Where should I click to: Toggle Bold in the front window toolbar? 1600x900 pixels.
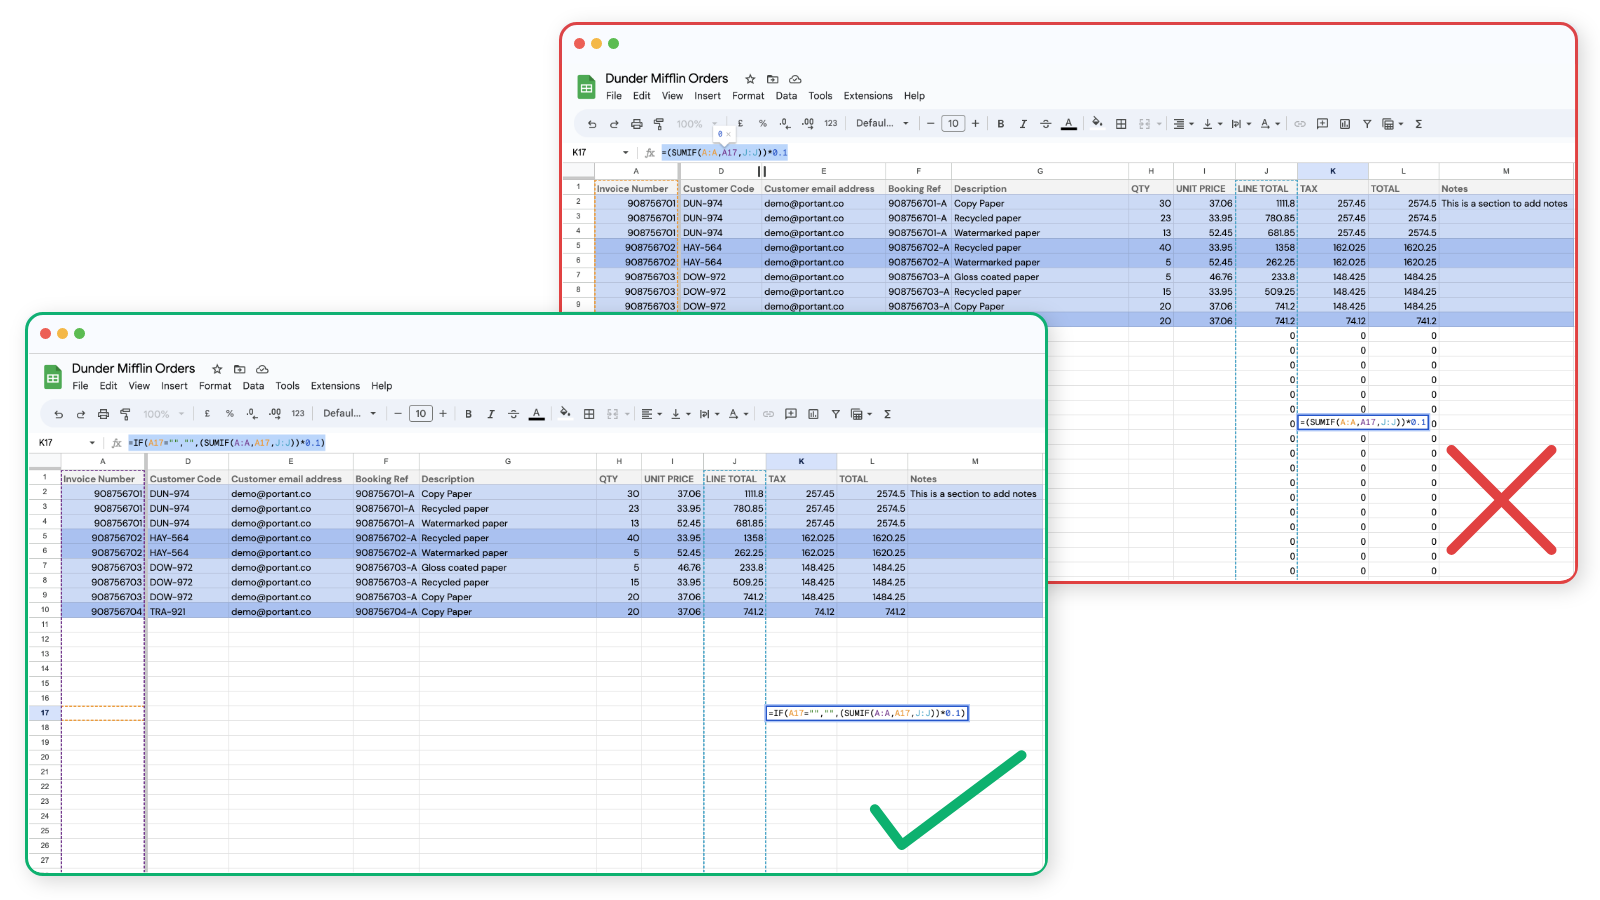click(x=468, y=414)
